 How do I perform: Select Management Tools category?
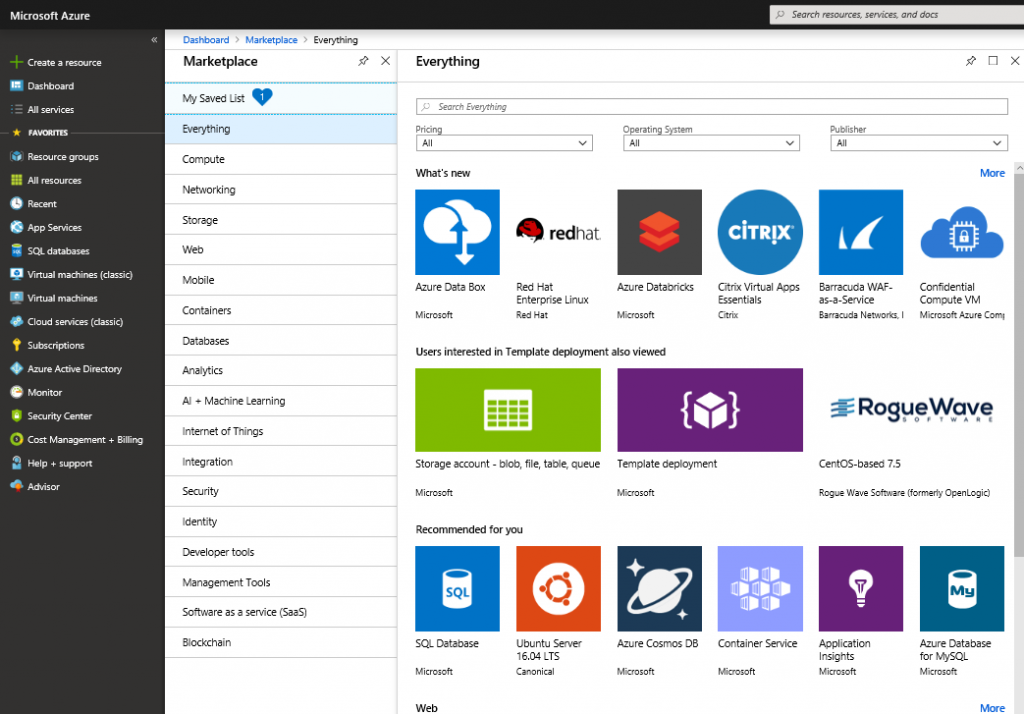281,582
